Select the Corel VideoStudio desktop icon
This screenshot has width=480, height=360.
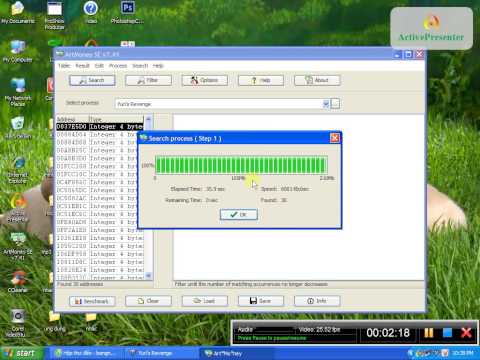point(18,323)
